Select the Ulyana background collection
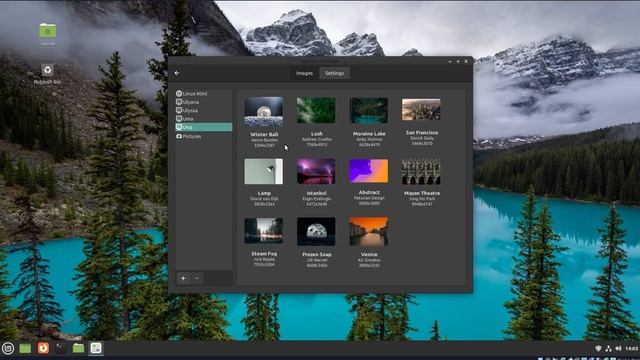The image size is (640, 360). coord(203,102)
